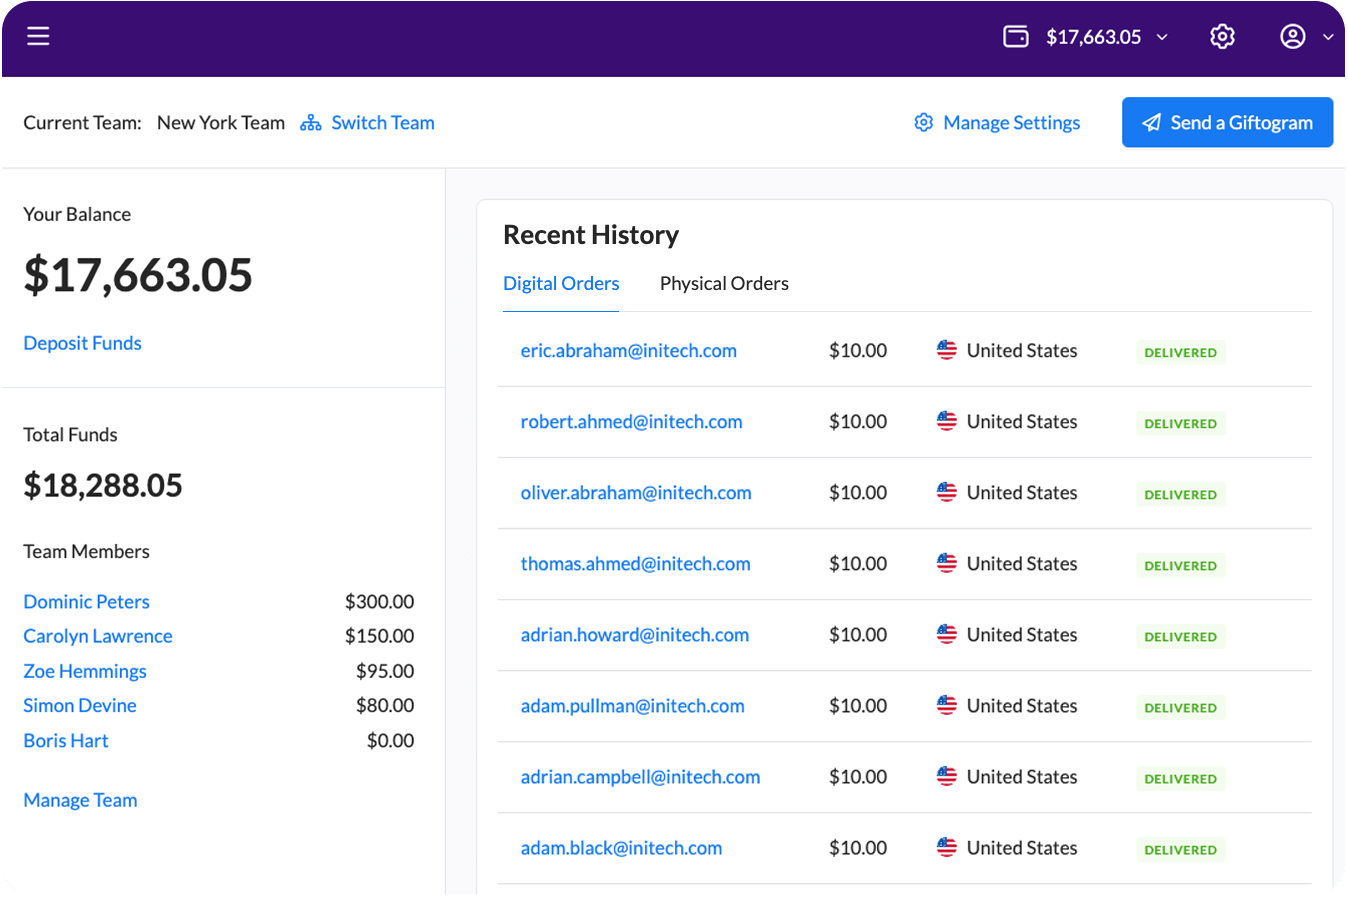
Task: Open order for robert.ahmed@initech.com
Action: click(631, 421)
